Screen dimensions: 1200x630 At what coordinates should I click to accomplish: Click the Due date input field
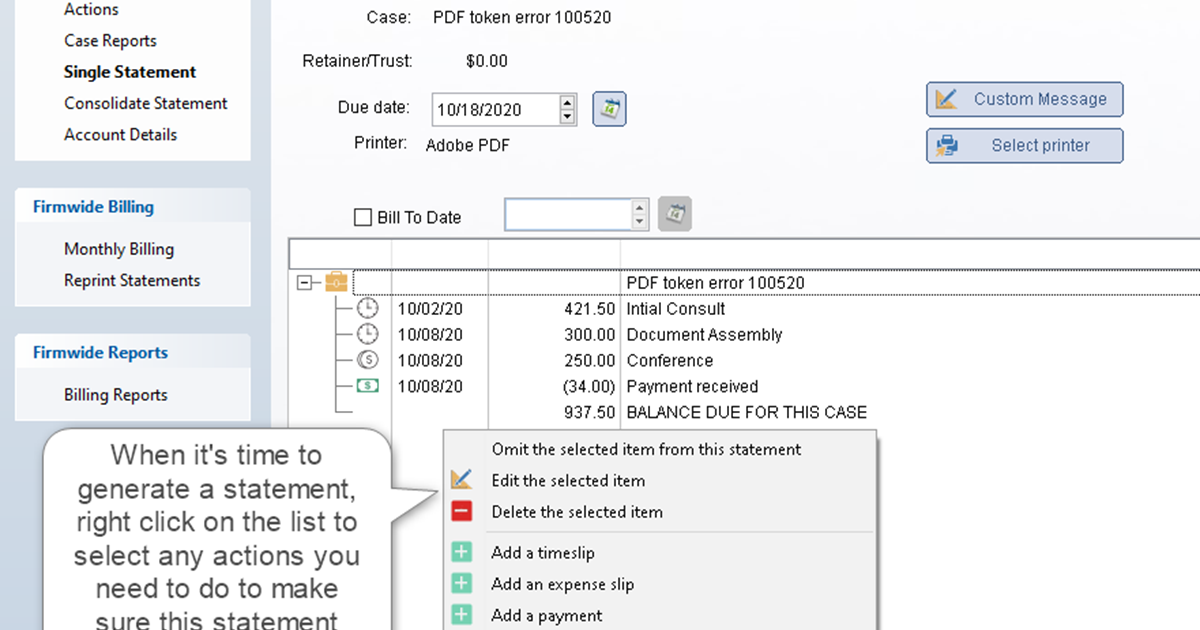pos(494,110)
